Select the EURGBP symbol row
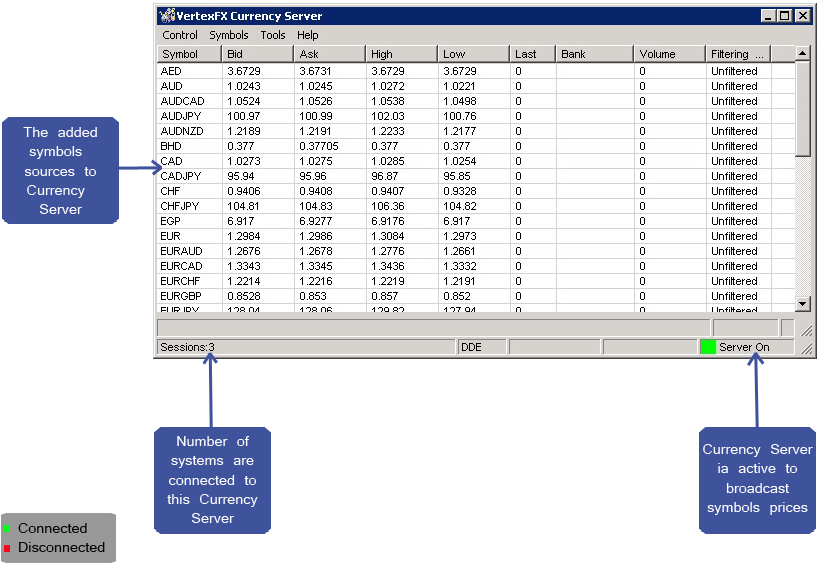The image size is (826, 565). click(x=476, y=296)
